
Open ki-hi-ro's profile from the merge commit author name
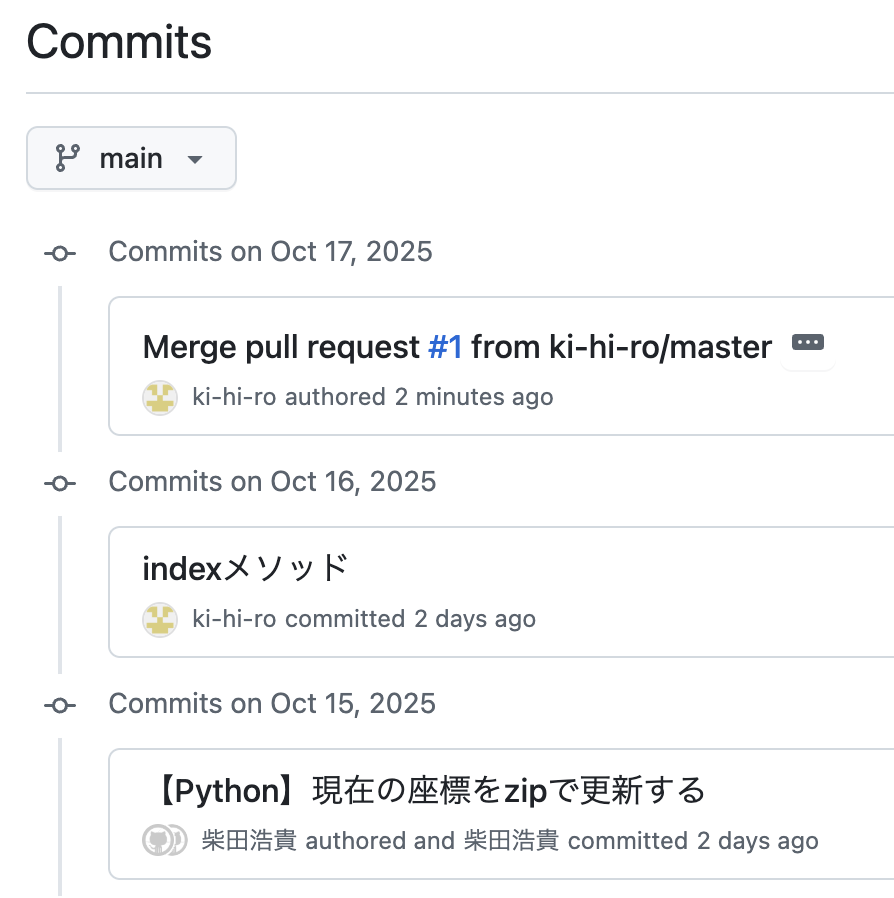pyautogui.click(x=234, y=397)
